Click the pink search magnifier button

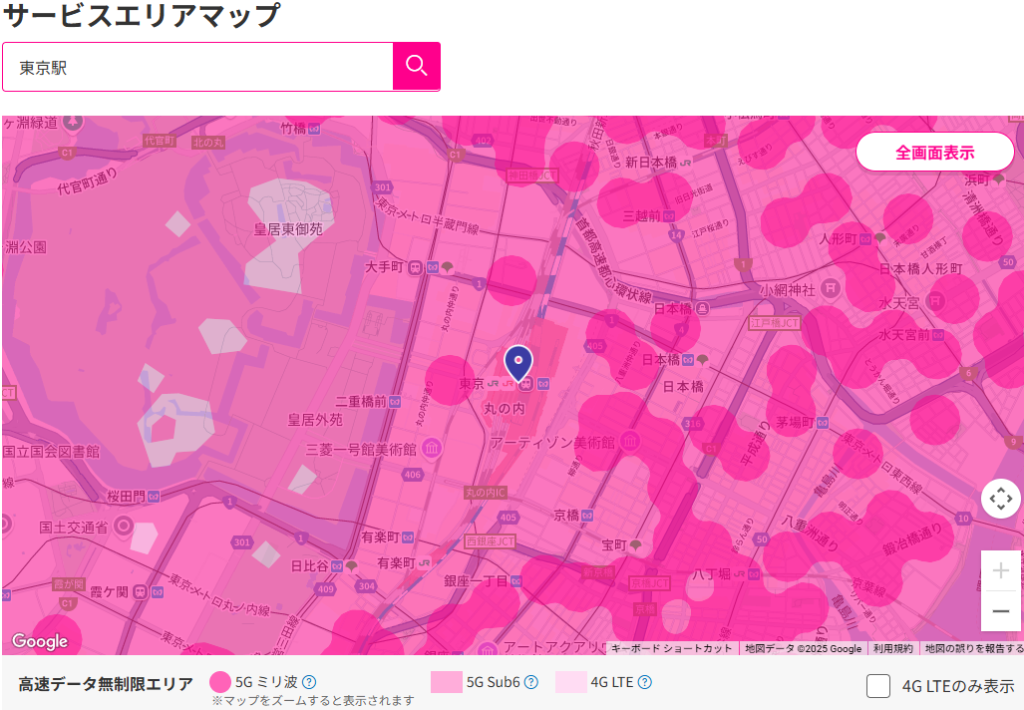[416, 66]
